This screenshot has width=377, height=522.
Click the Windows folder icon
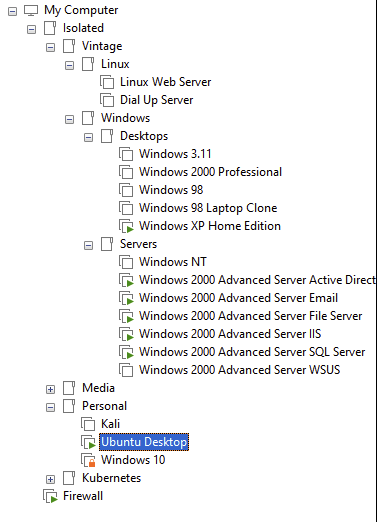88,118
